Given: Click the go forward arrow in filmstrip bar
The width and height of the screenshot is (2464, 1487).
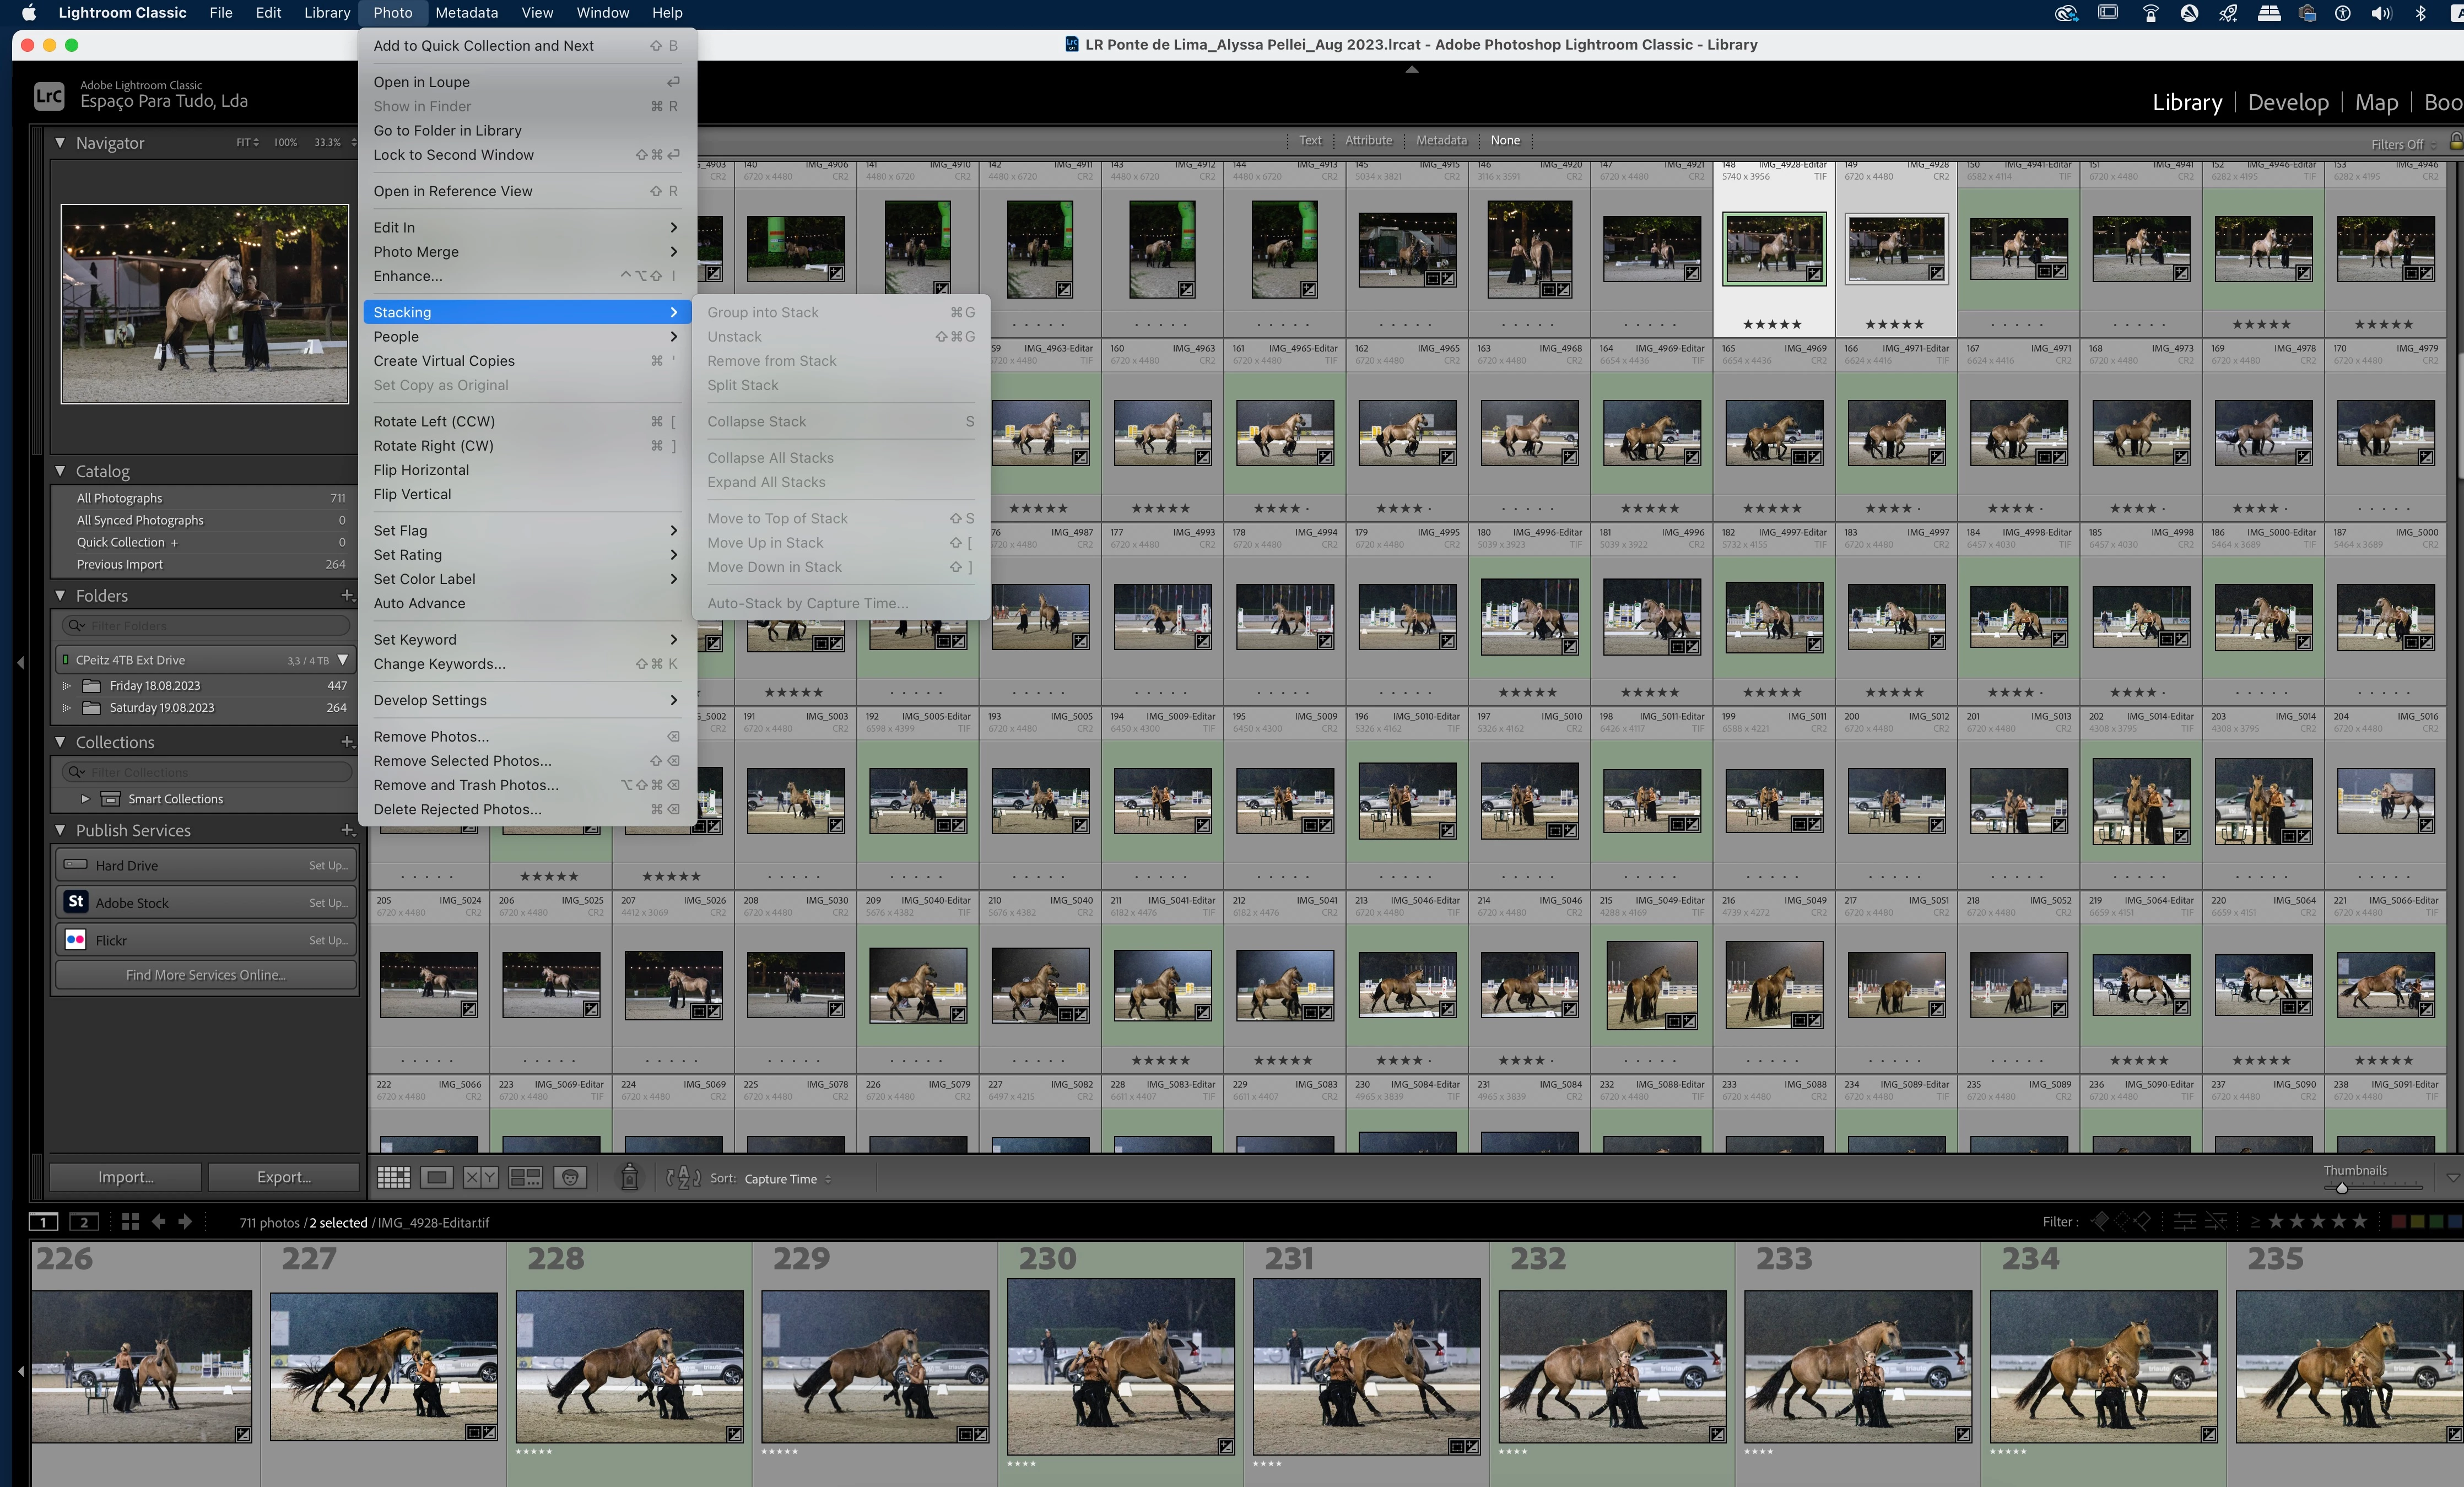Looking at the screenshot, I should [185, 1222].
